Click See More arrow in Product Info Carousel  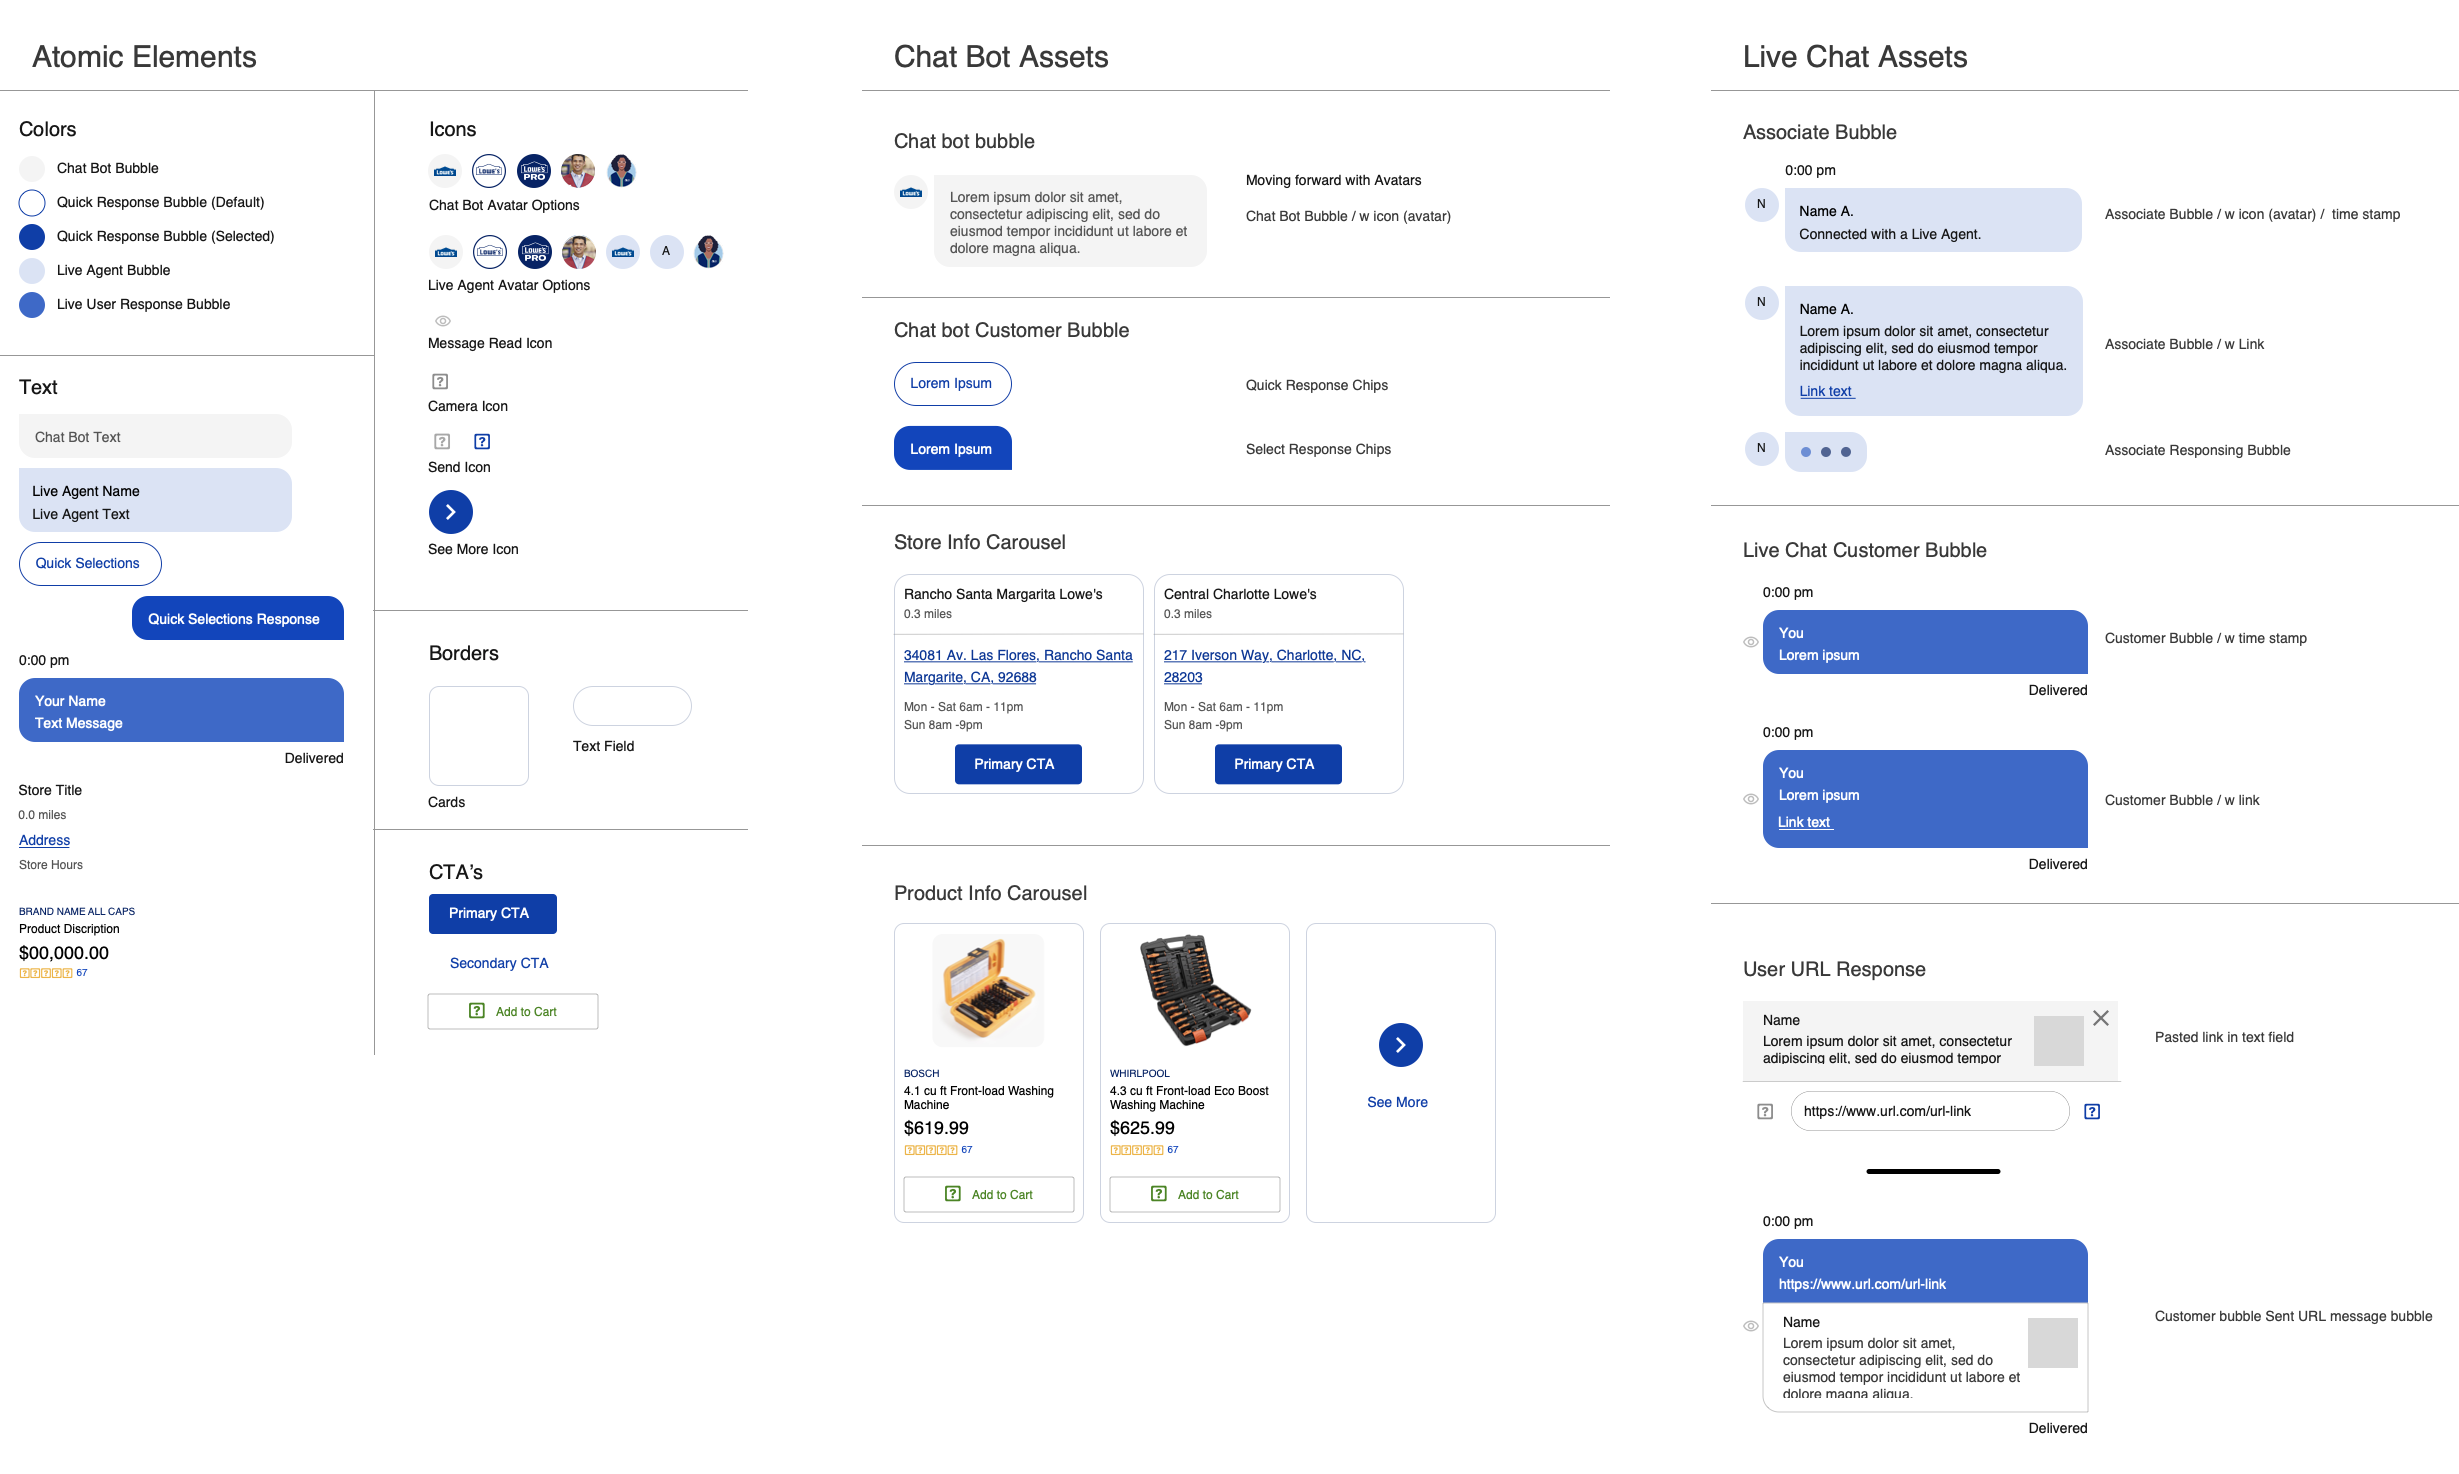pyautogui.click(x=1400, y=1045)
